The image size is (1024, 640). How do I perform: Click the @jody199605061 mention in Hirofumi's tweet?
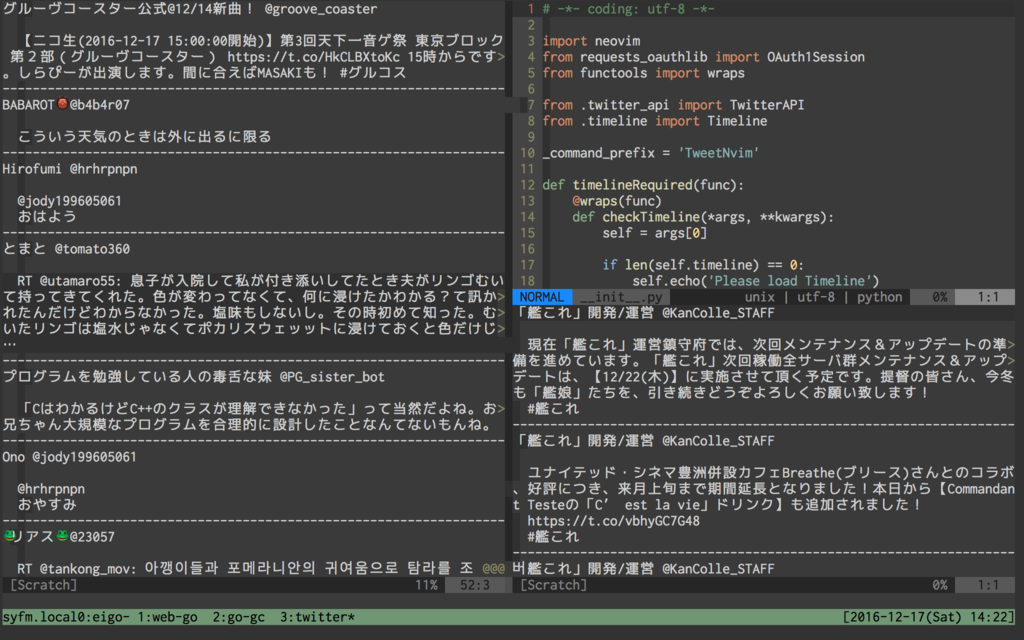pyautogui.click(x=69, y=200)
